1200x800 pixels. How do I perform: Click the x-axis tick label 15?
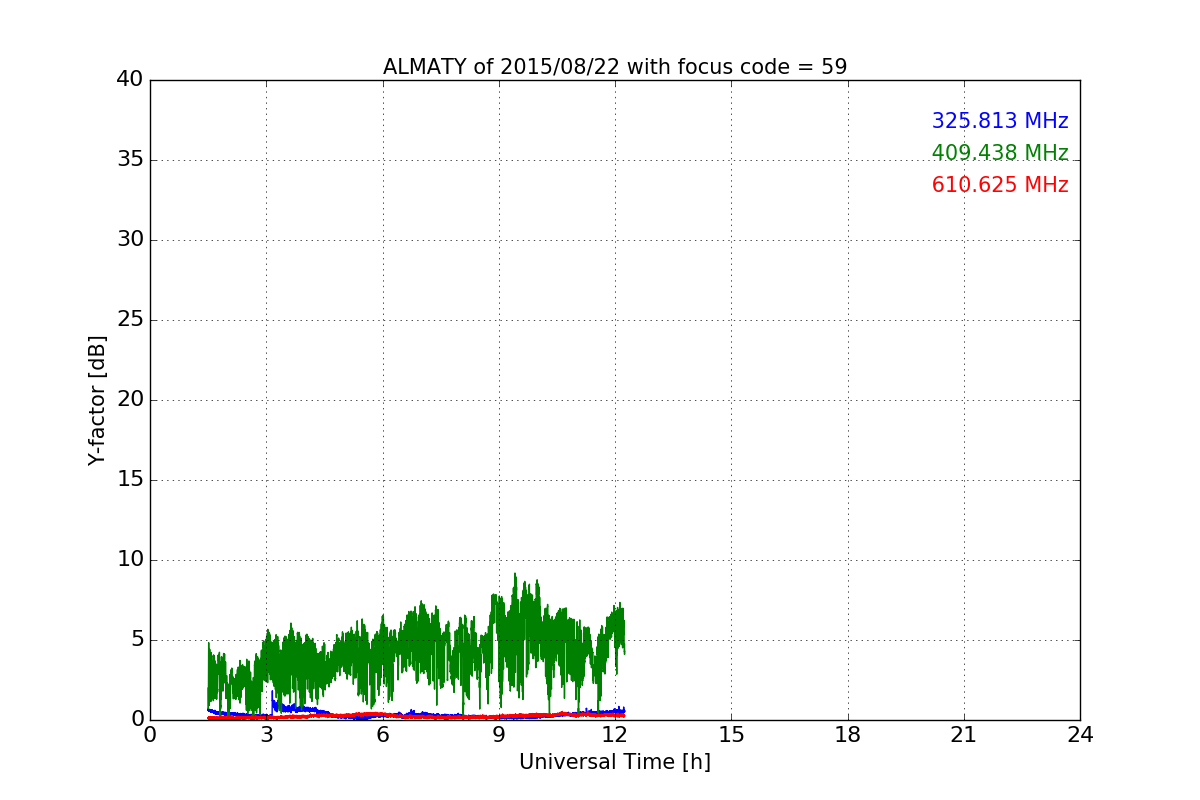tap(731, 734)
